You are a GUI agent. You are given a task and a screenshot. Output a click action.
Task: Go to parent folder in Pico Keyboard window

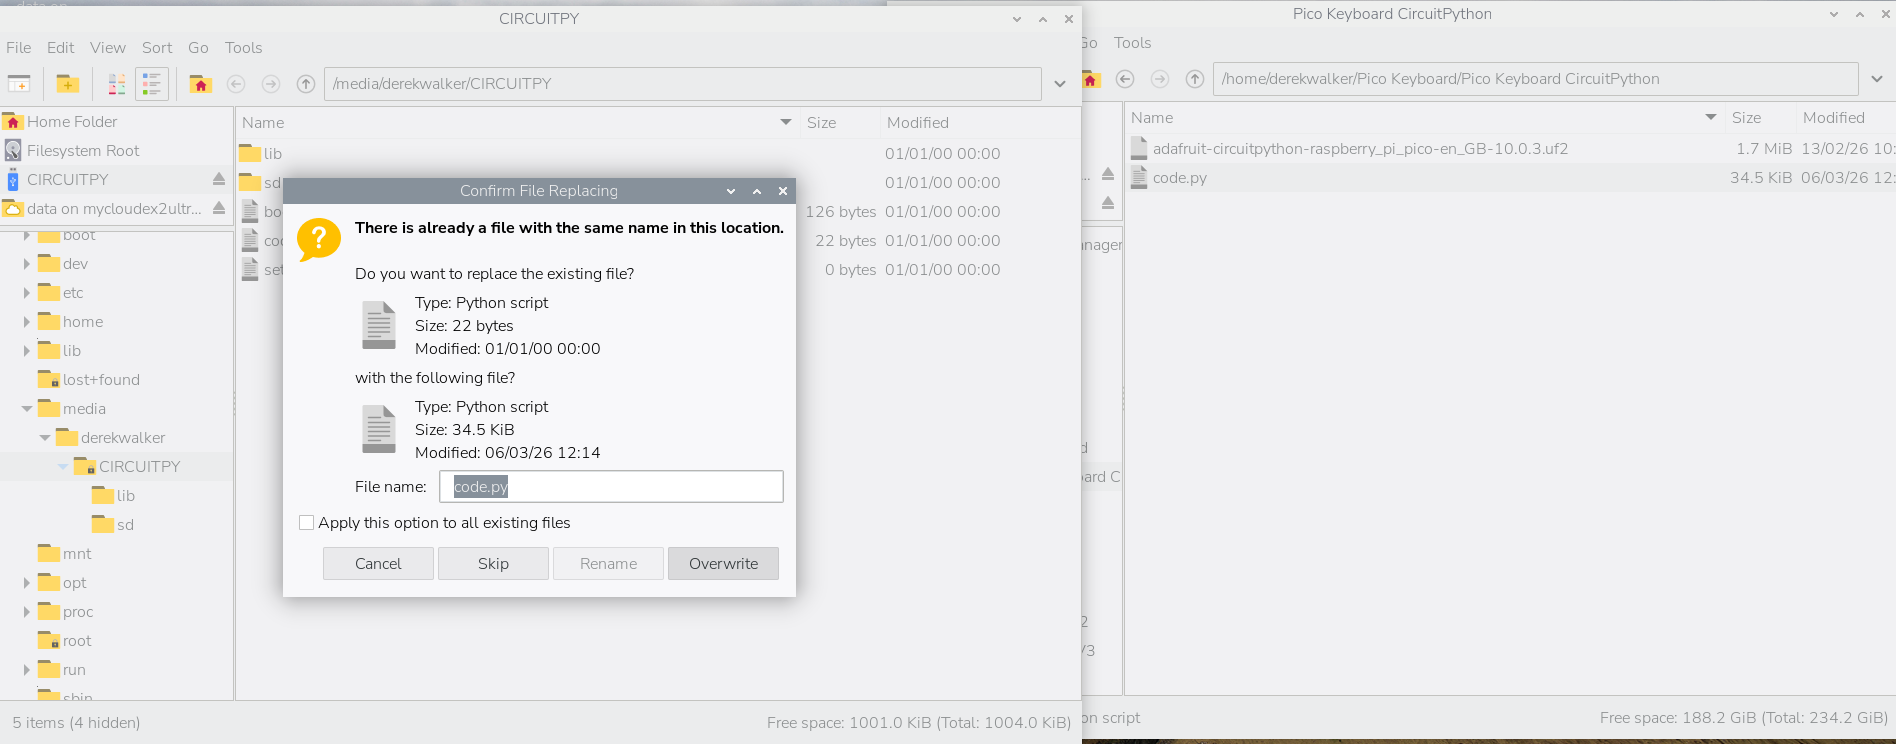tap(1194, 79)
